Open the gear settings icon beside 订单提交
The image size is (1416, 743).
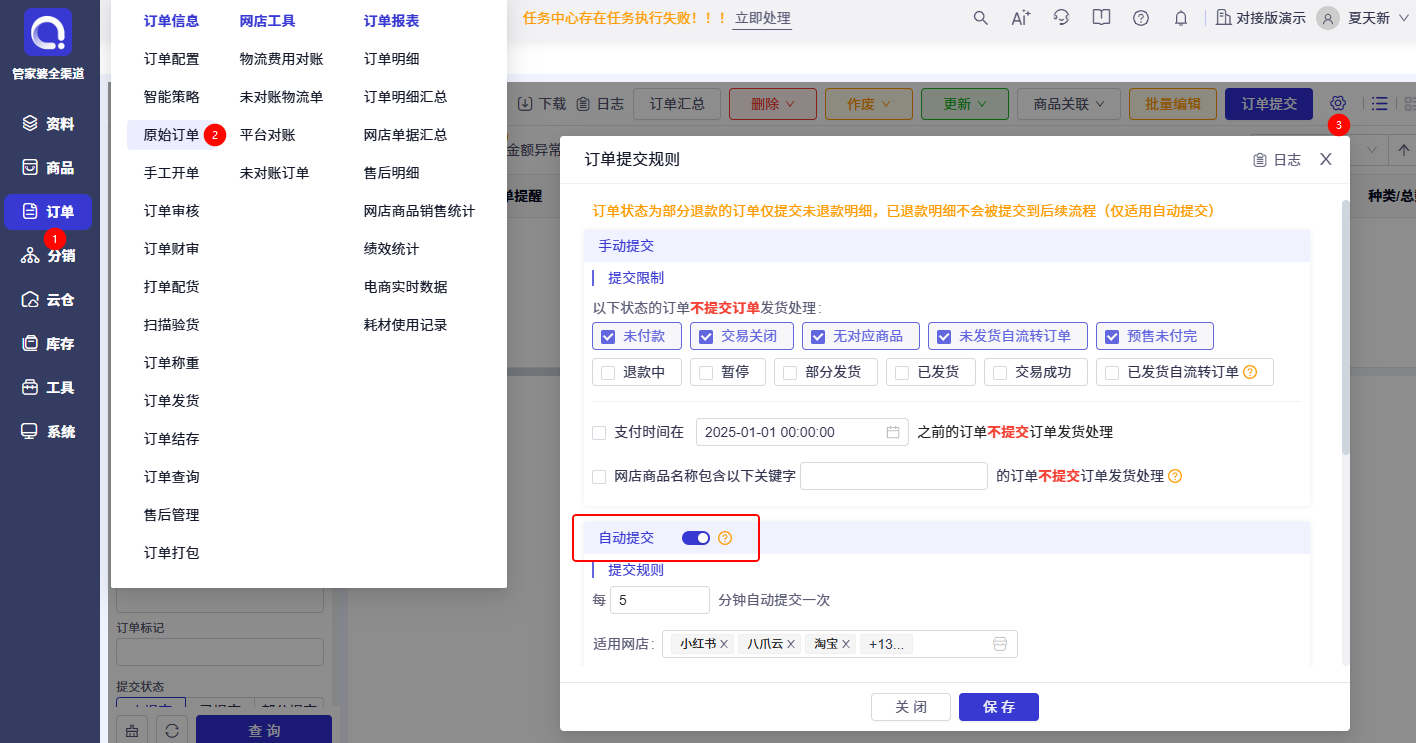[1338, 103]
